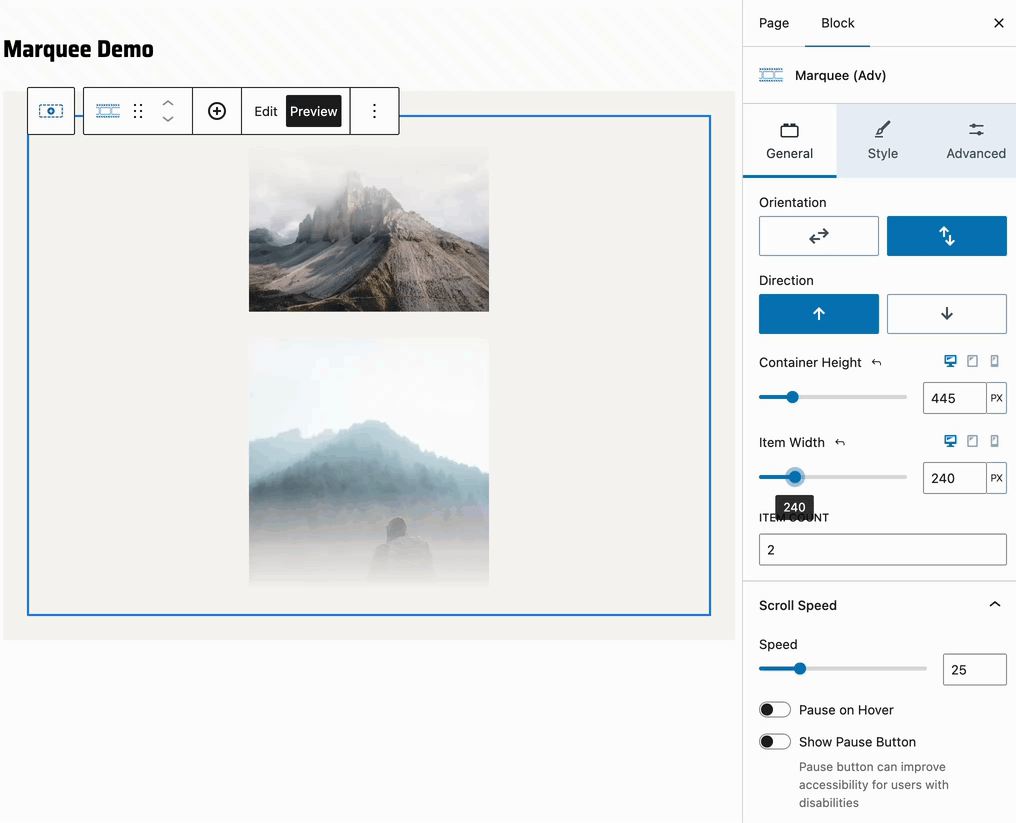Click the Item Count input field
The image size is (1016, 823).
(882, 549)
